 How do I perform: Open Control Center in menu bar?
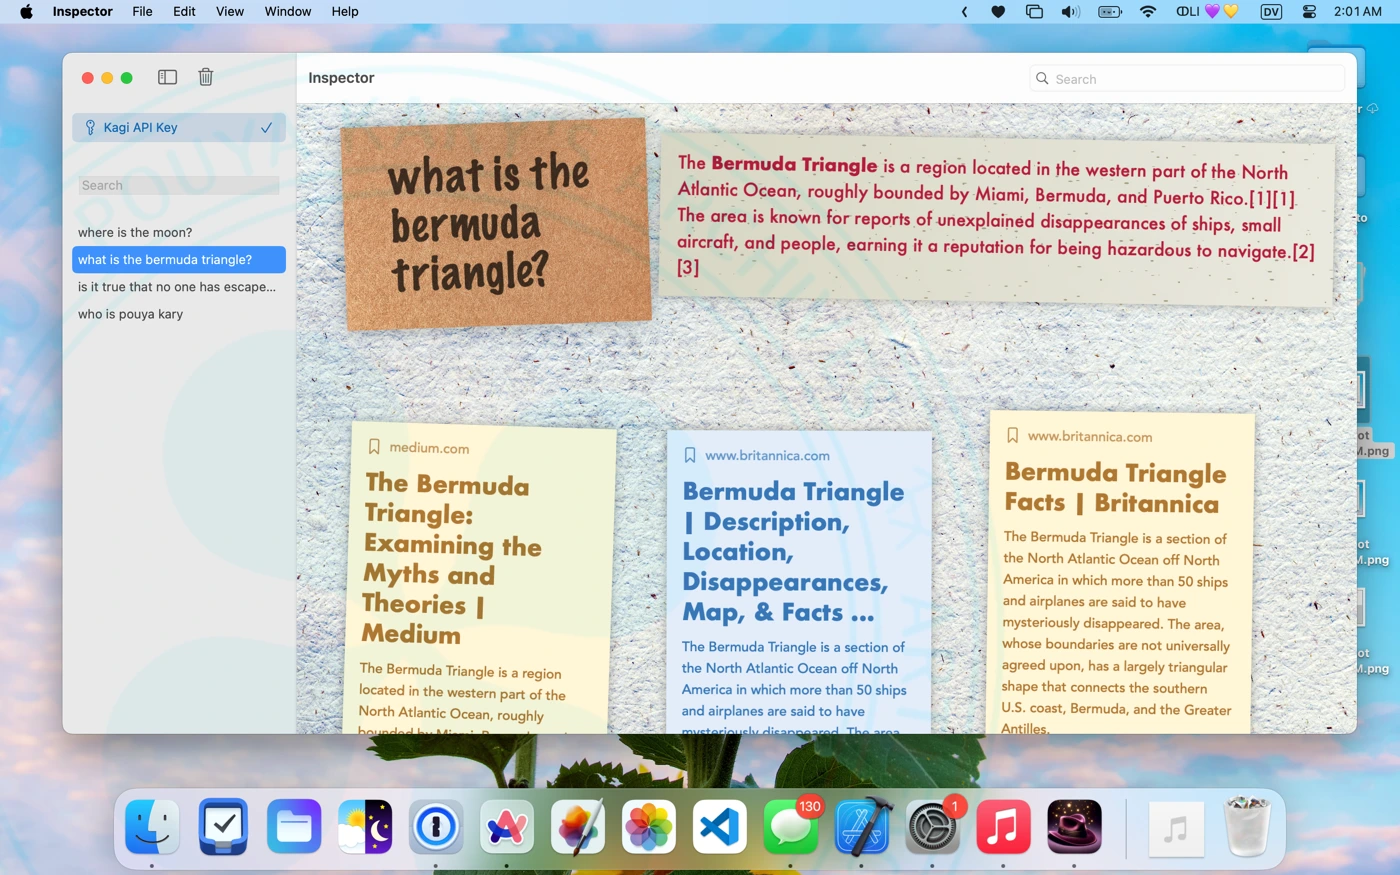[x=1309, y=12]
